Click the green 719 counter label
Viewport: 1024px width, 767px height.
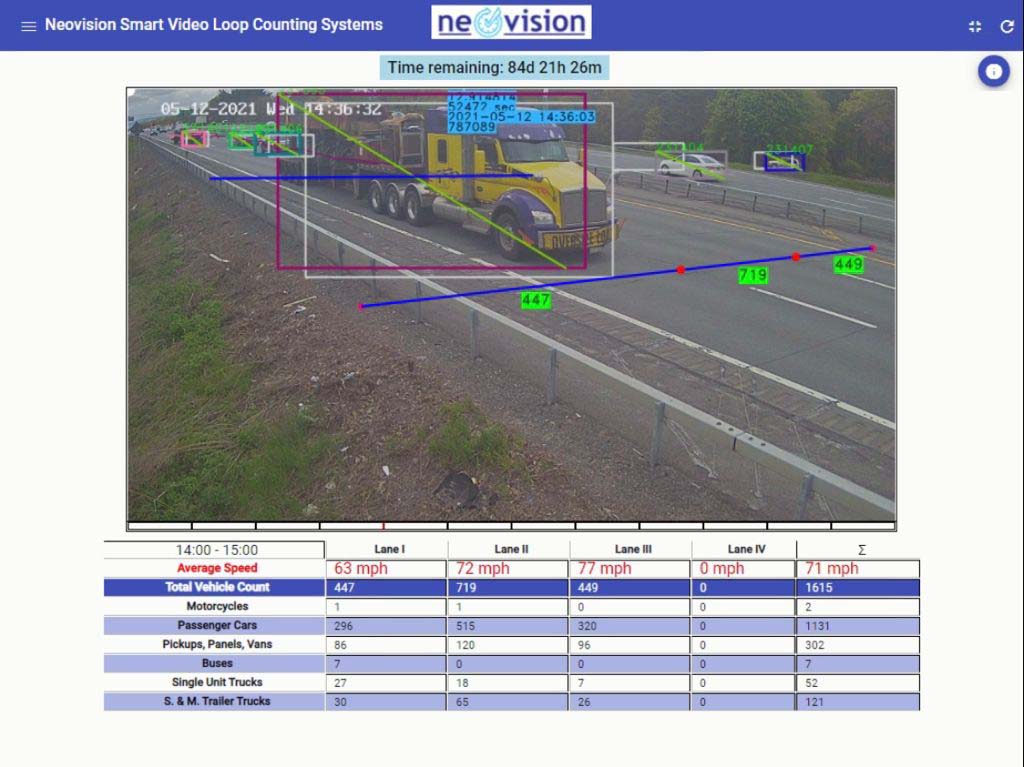click(x=753, y=275)
